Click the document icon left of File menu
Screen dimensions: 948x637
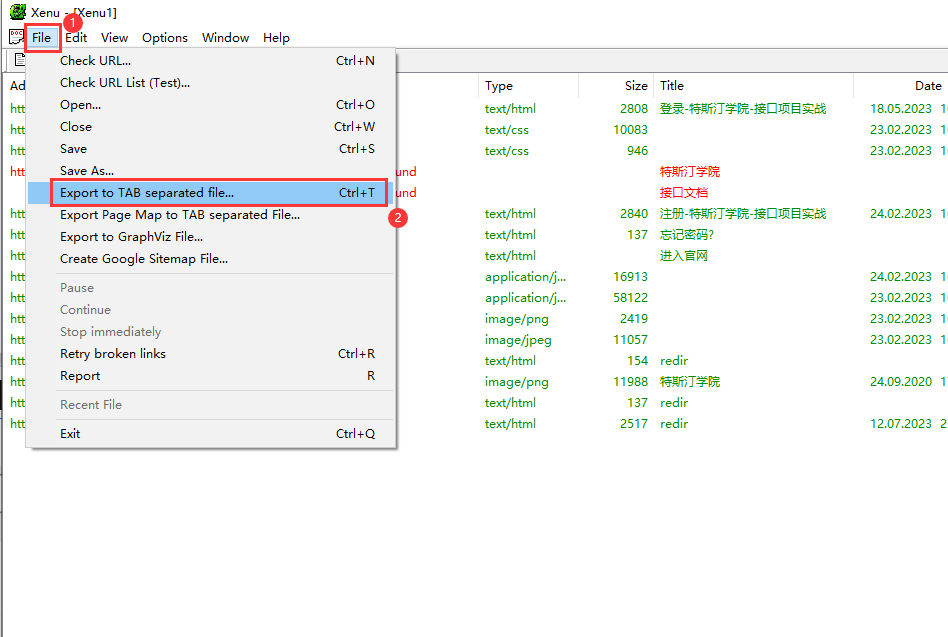tap(16, 37)
